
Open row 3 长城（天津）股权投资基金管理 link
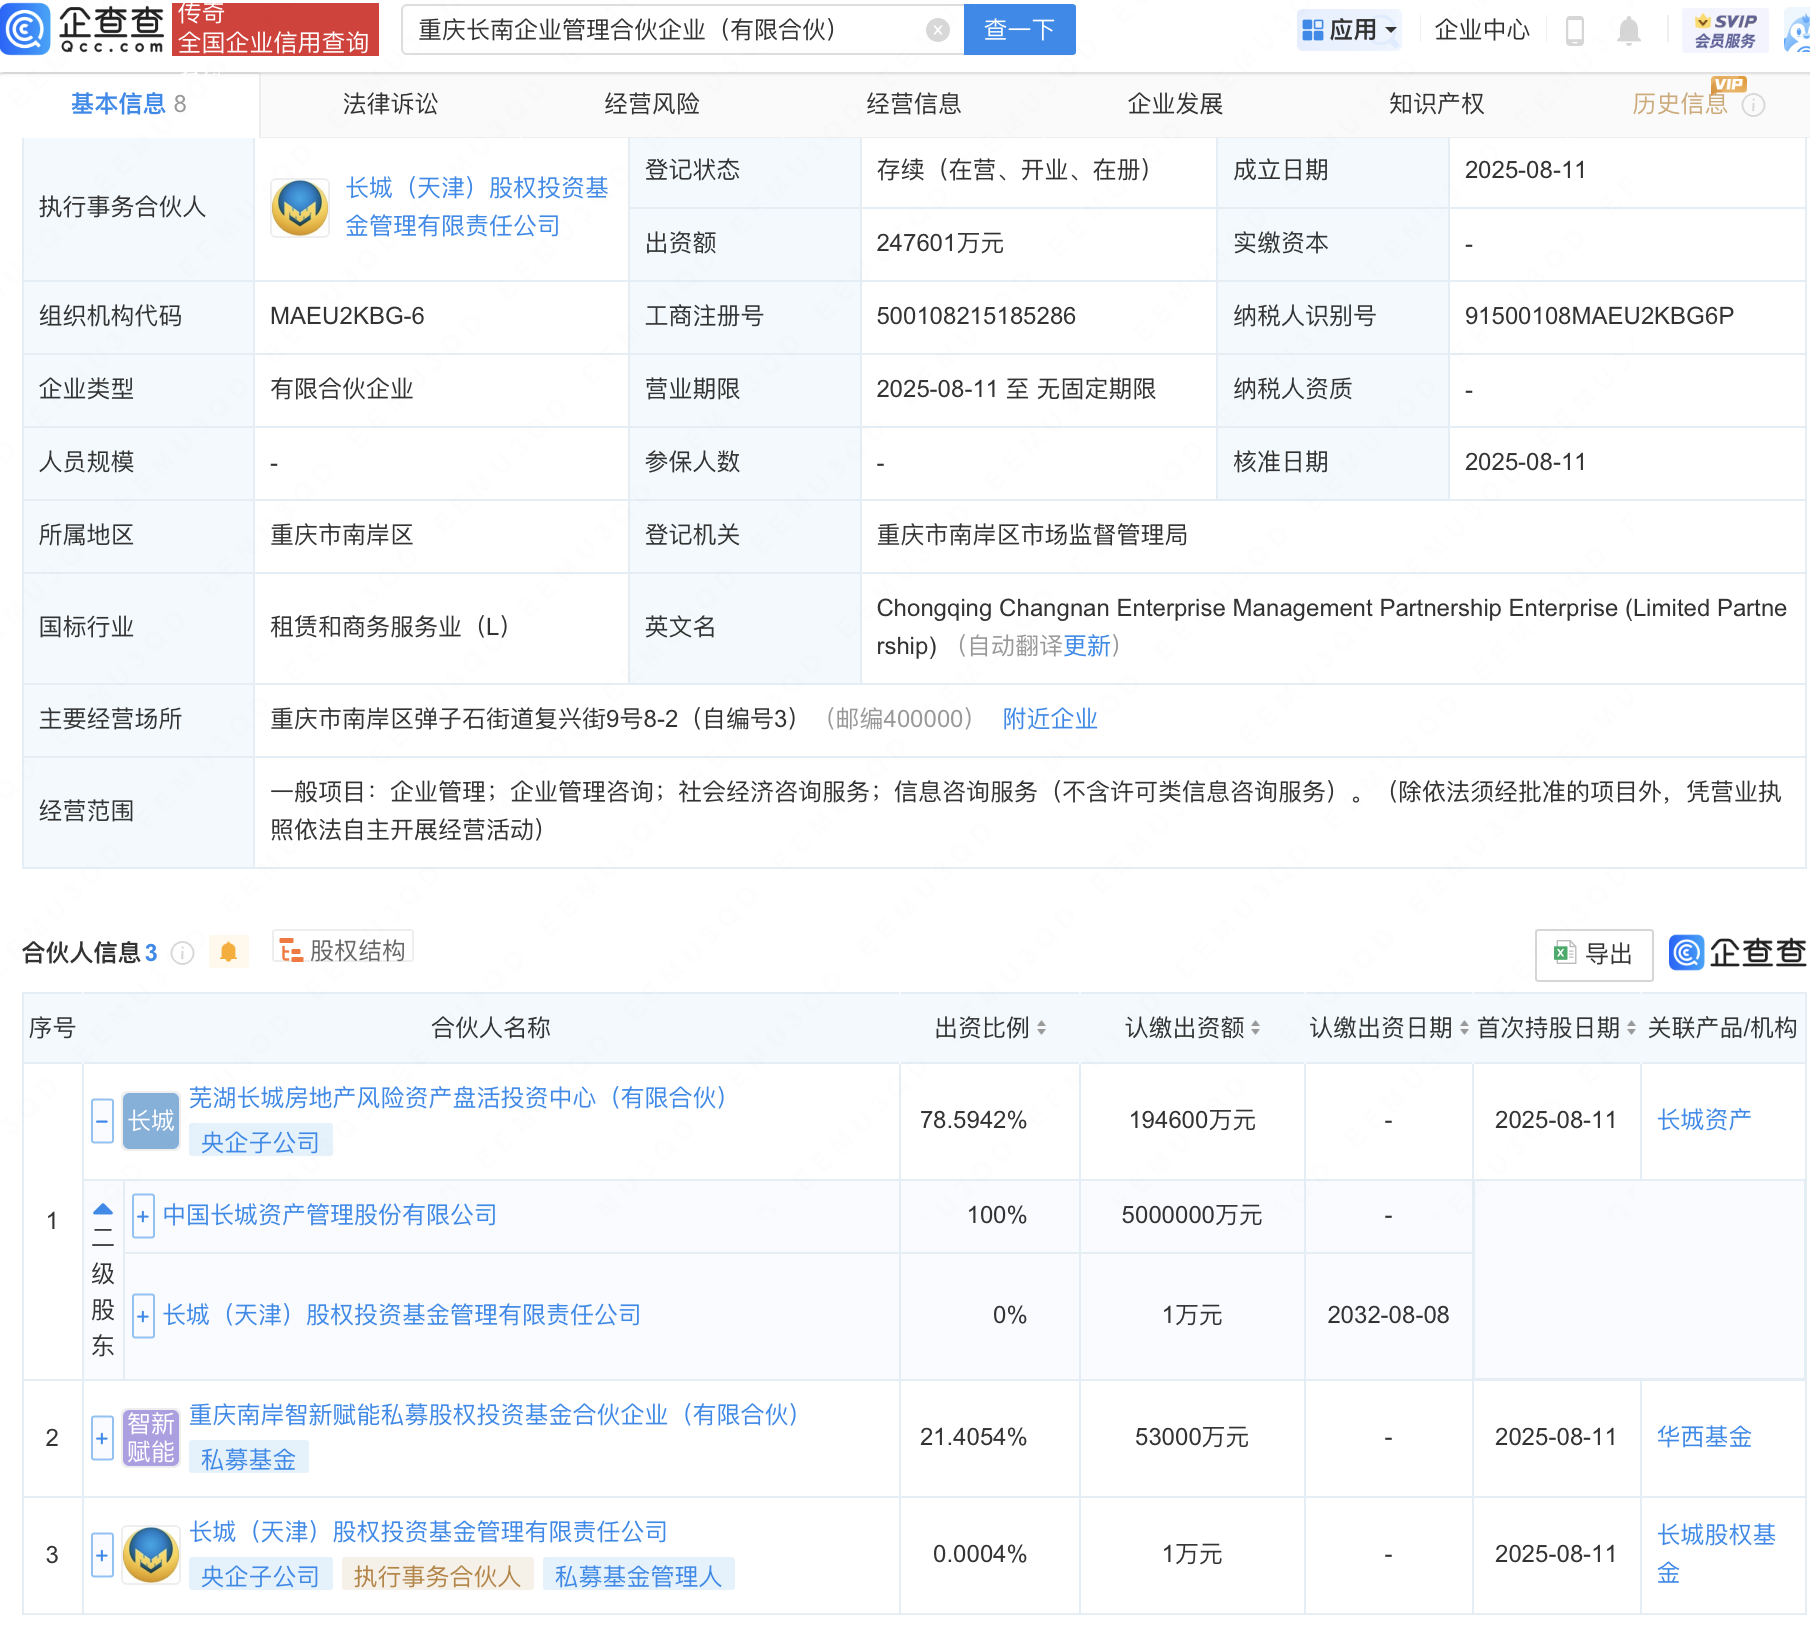[x=428, y=1532]
